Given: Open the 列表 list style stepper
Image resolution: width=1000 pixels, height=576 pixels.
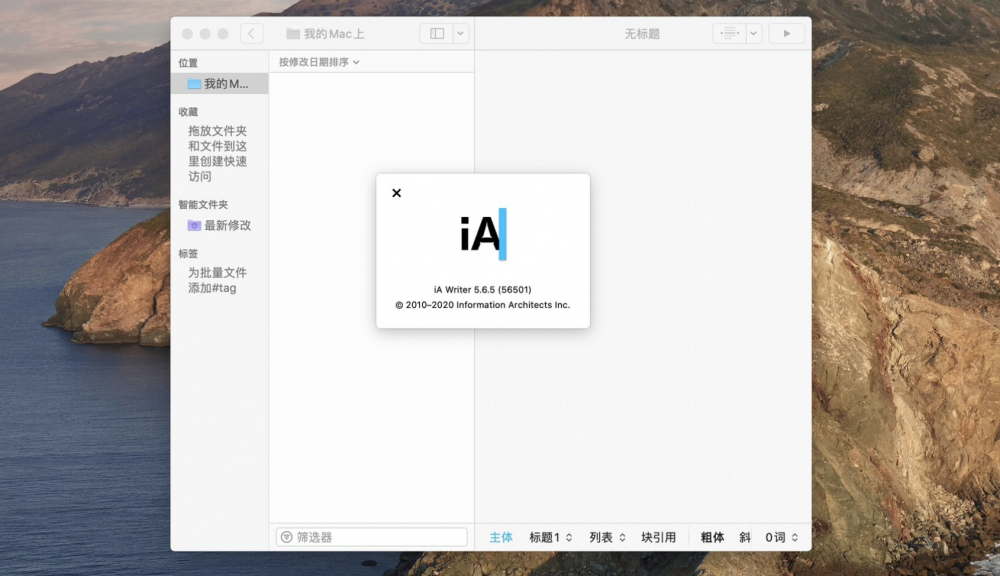Looking at the screenshot, I should tap(607, 537).
